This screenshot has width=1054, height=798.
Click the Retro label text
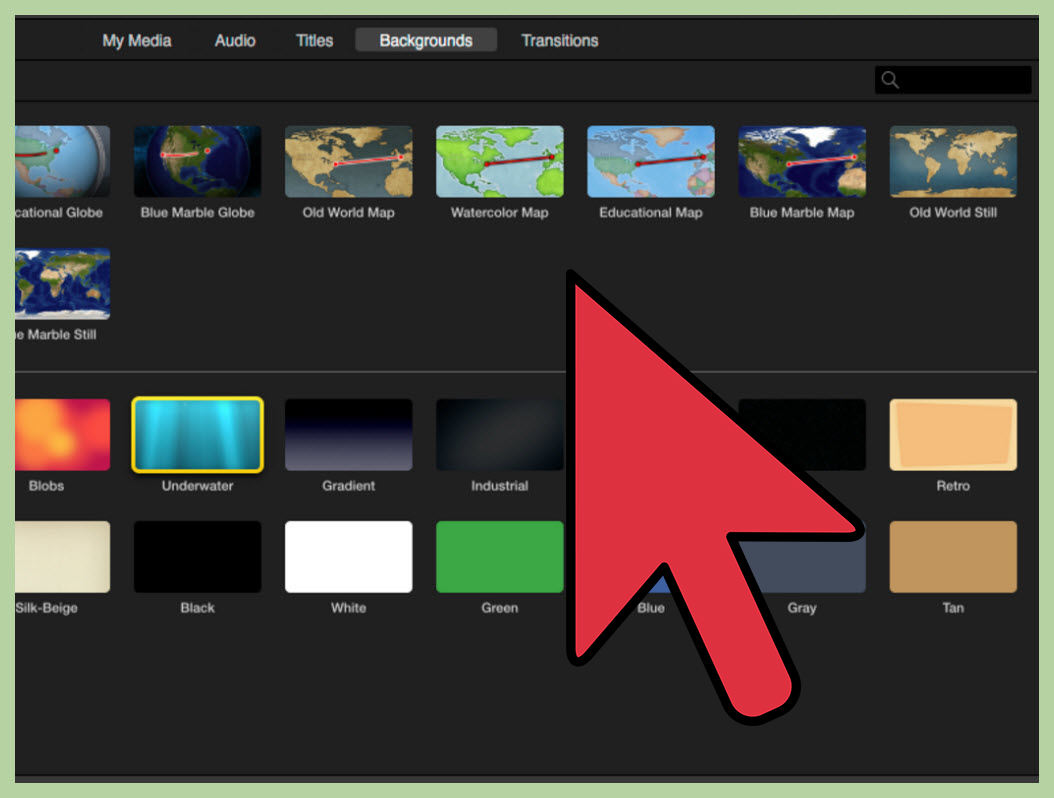pyautogui.click(x=953, y=485)
